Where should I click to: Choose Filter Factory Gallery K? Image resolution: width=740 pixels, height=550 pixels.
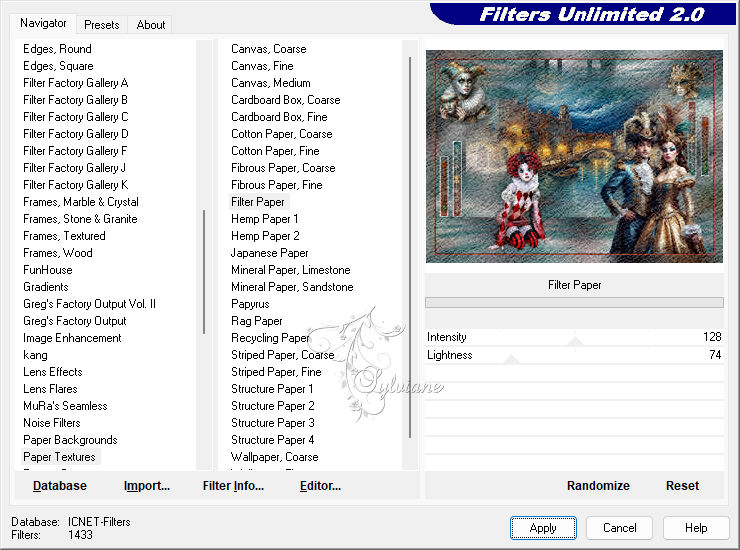pos(76,185)
